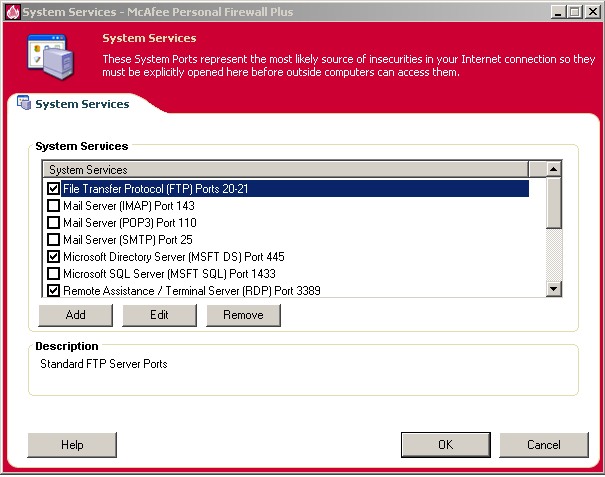This screenshot has height=477, width=605.
Task: Enable Microsoft SQL Server Port 1433 checkbox
Action: pos(53,274)
